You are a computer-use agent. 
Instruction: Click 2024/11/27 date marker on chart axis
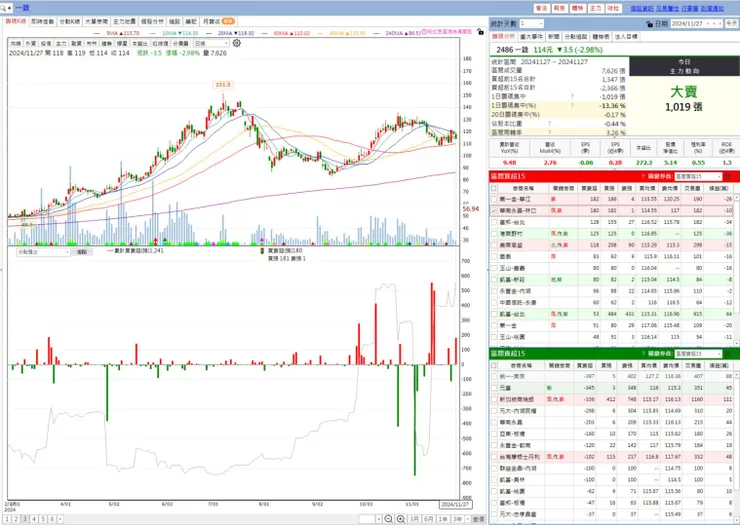454,504
